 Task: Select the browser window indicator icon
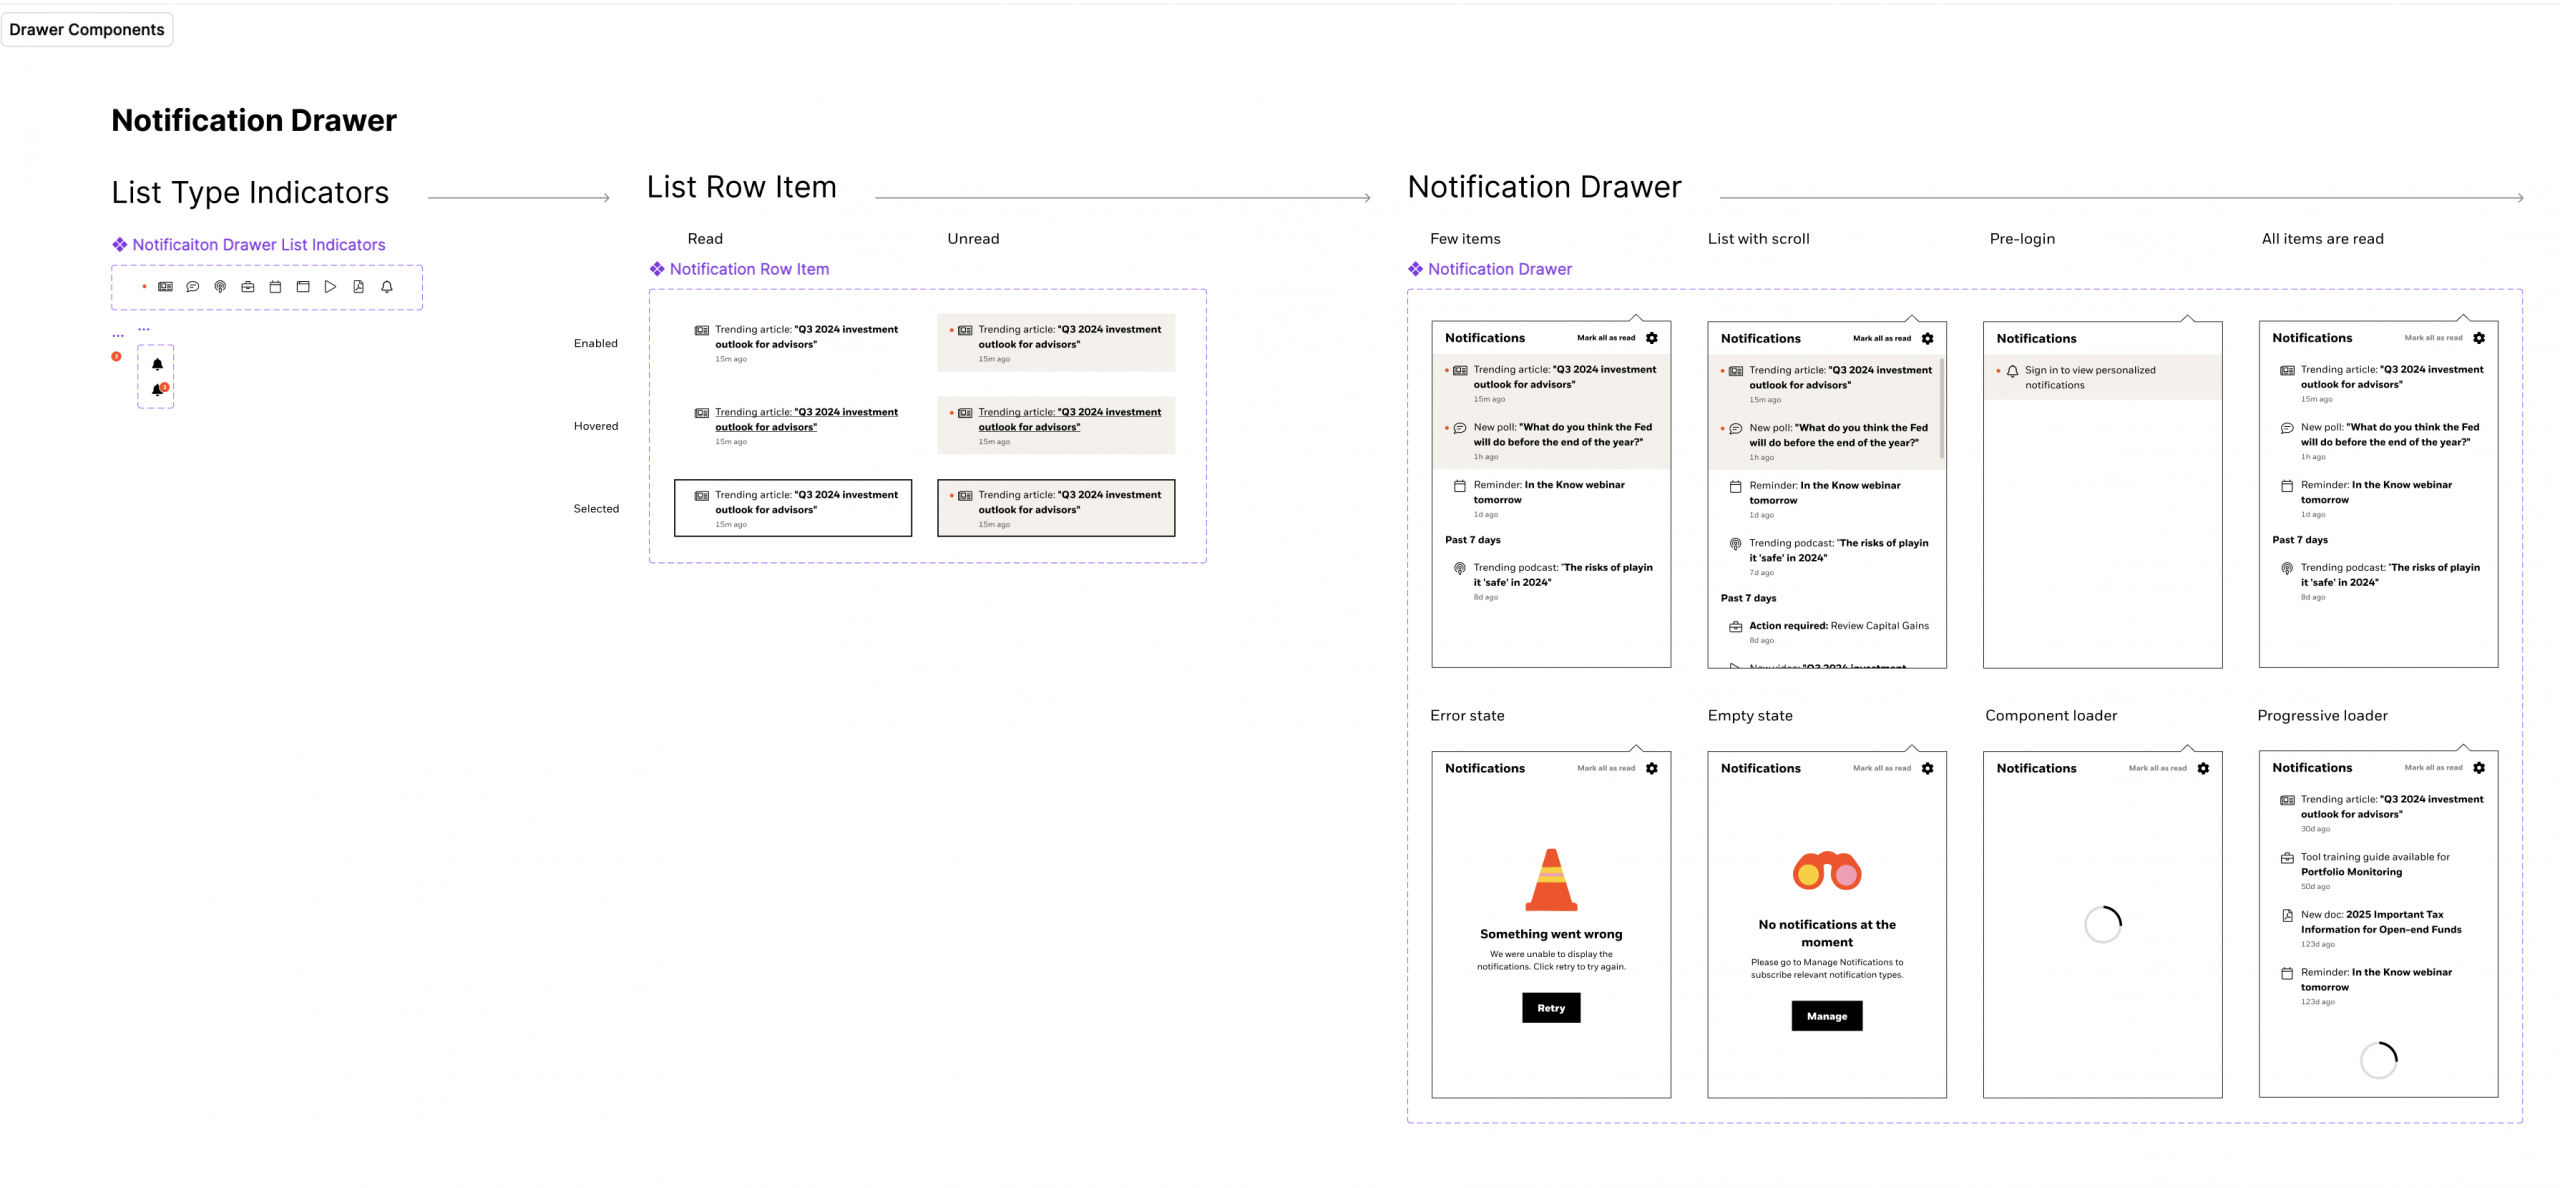[x=303, y=287]
